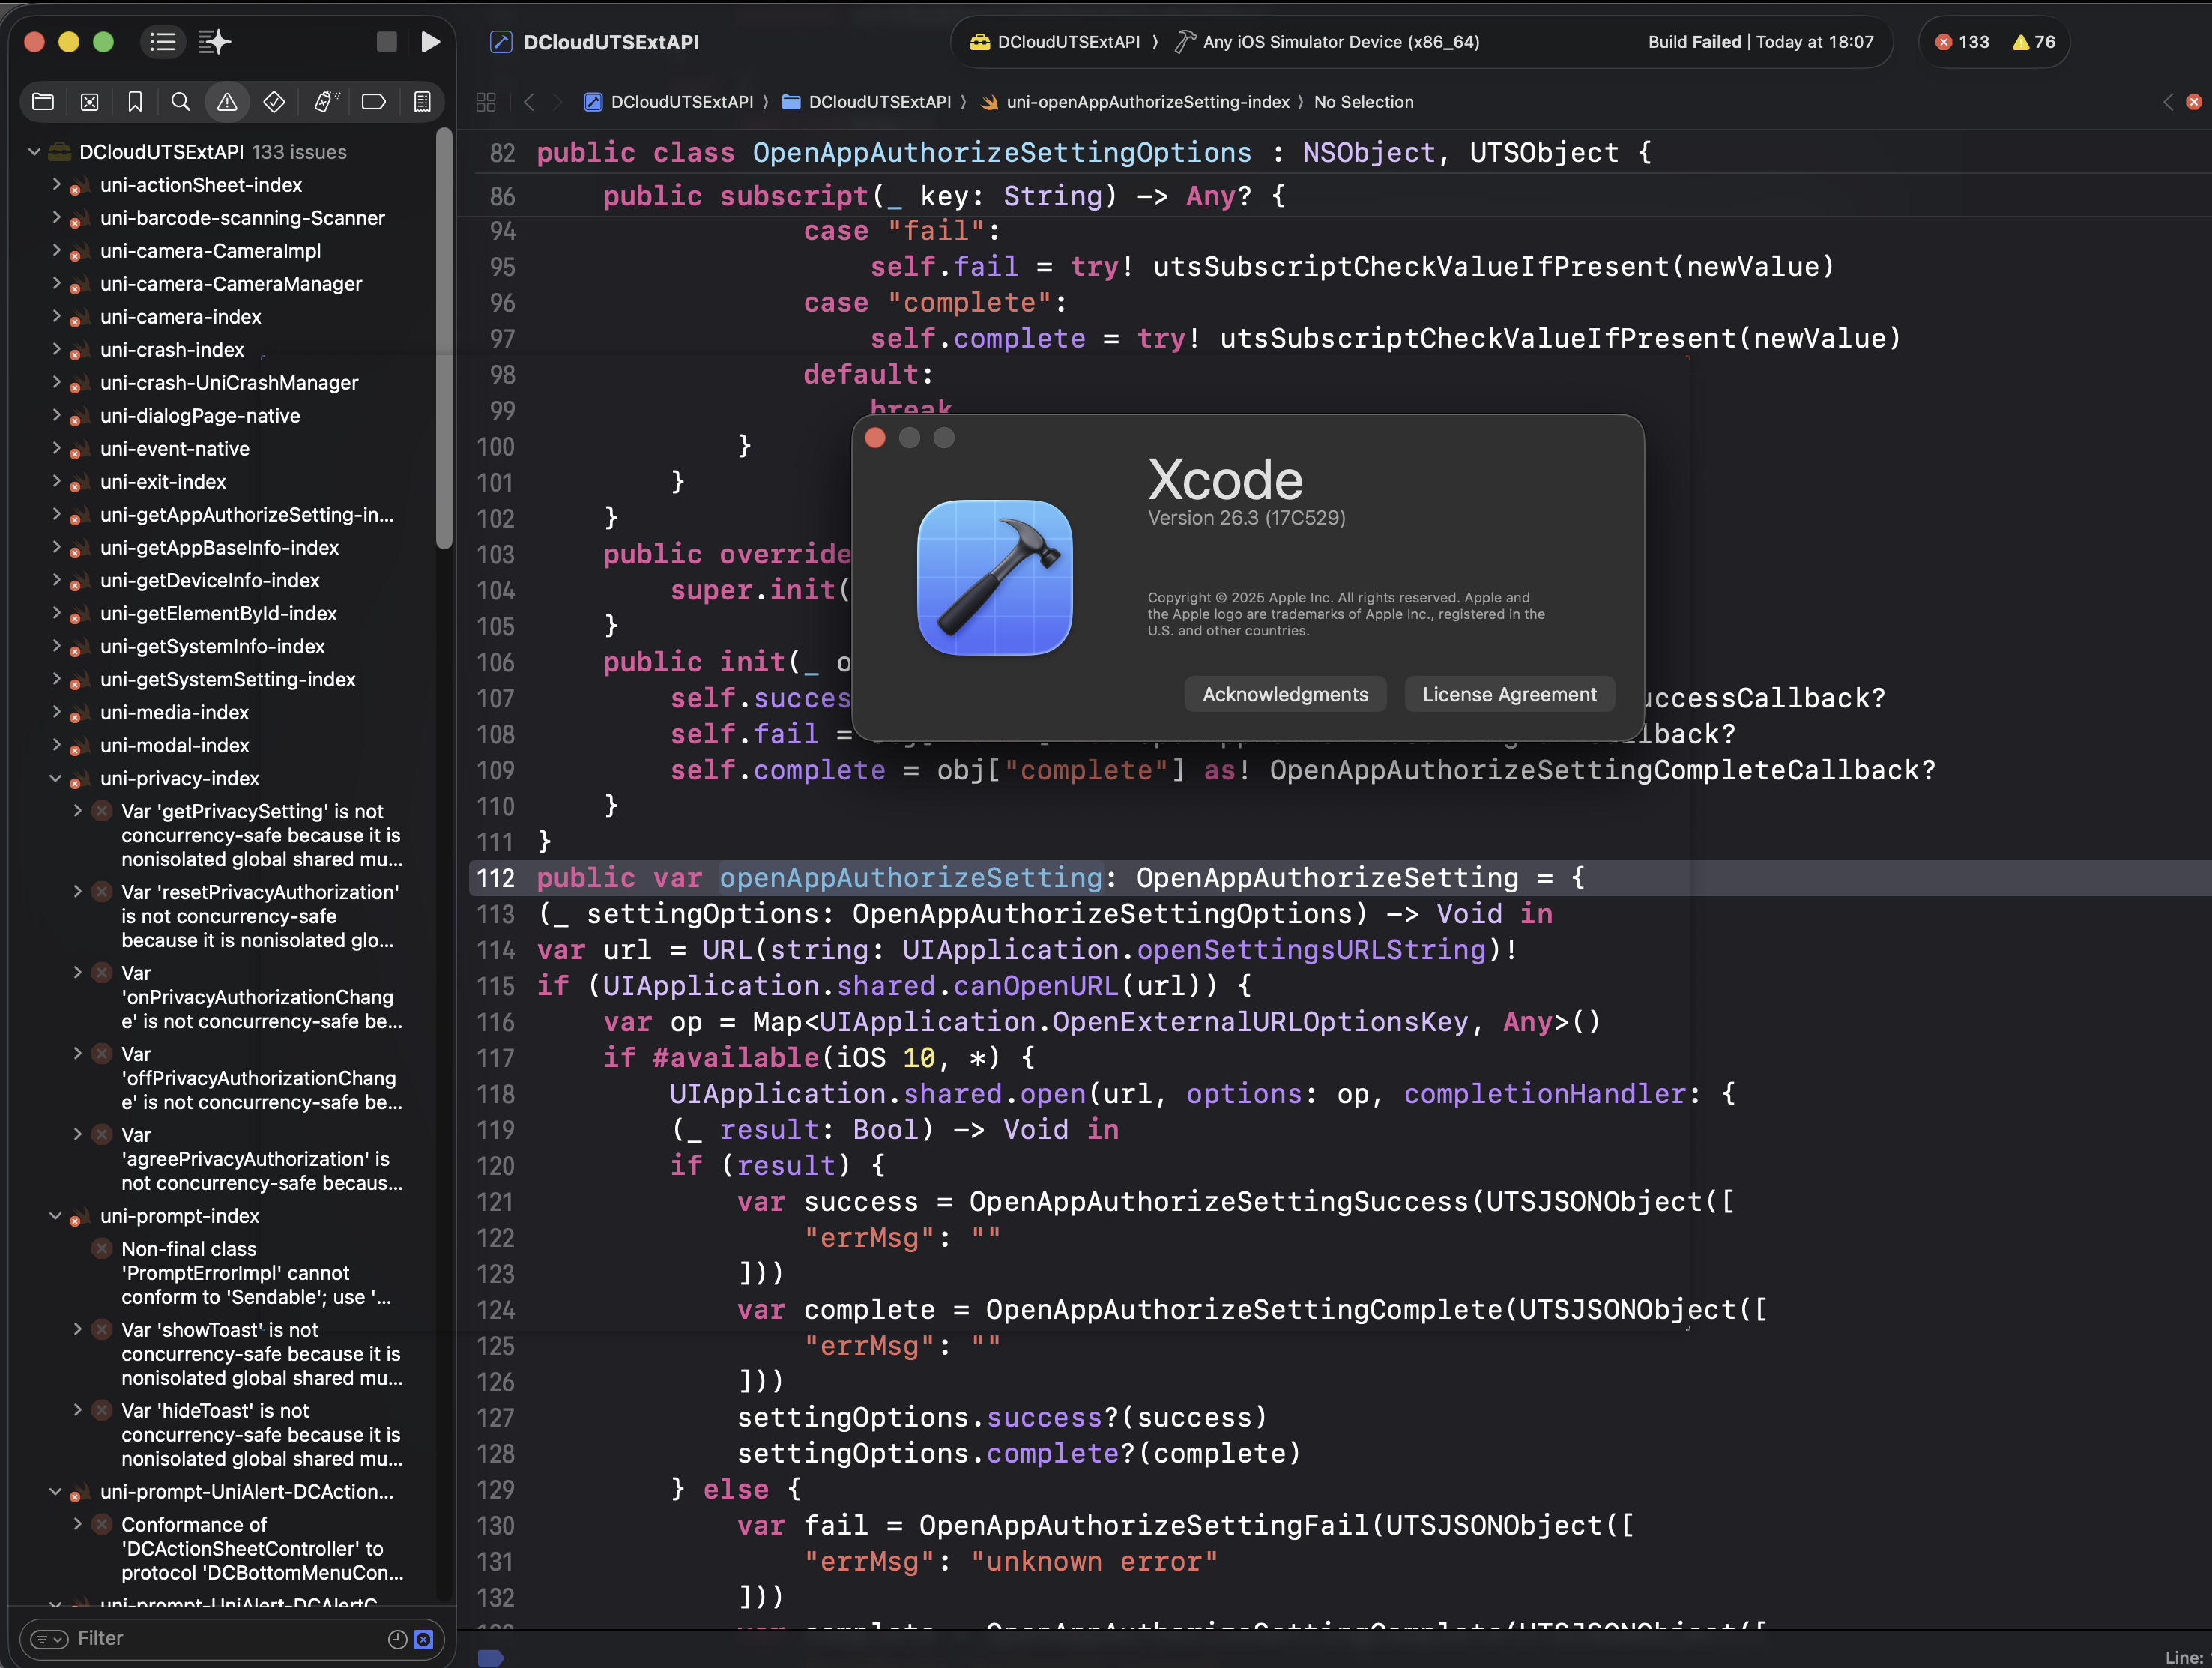Expand the uni-actionSheet-index issue group
The height and width of the screenshot is (1668, 2212).
(x=56, y=185)
